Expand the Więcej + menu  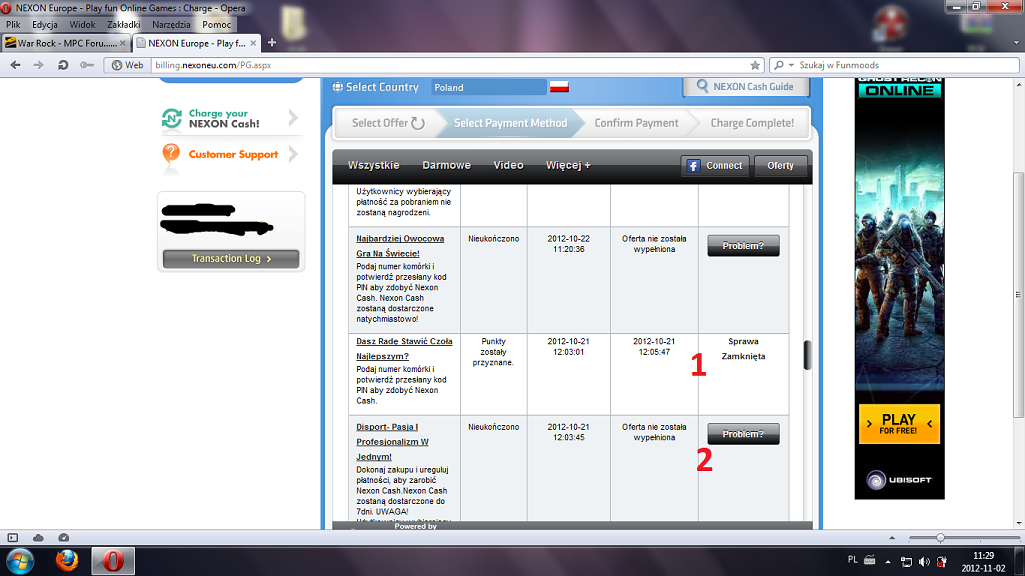(568, 165)
